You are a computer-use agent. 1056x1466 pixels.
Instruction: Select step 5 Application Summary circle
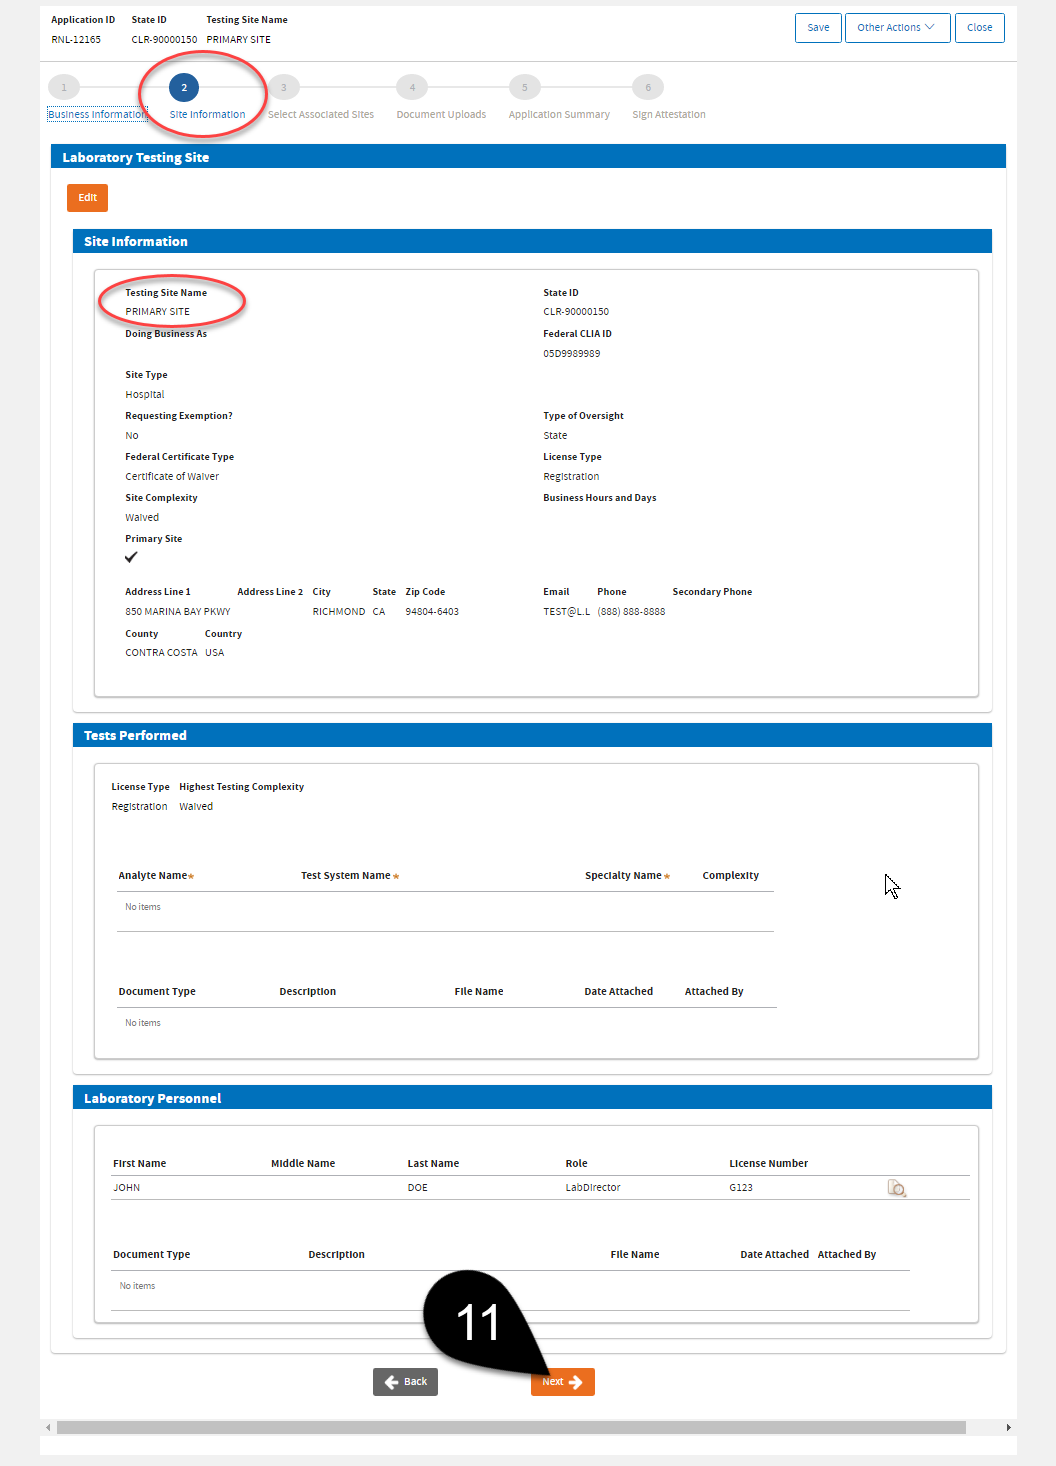coord(524,87)
